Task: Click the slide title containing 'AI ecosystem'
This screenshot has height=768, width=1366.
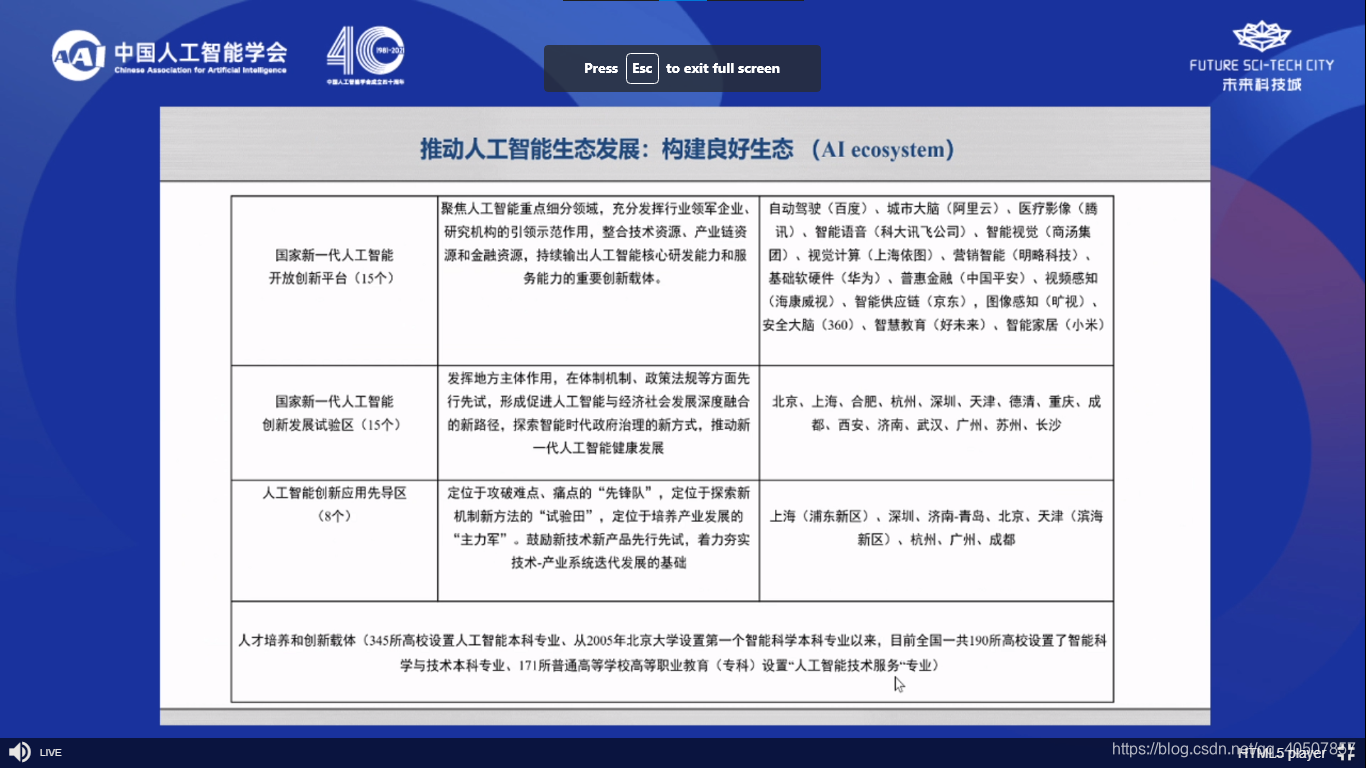Action: pos(687,149)
